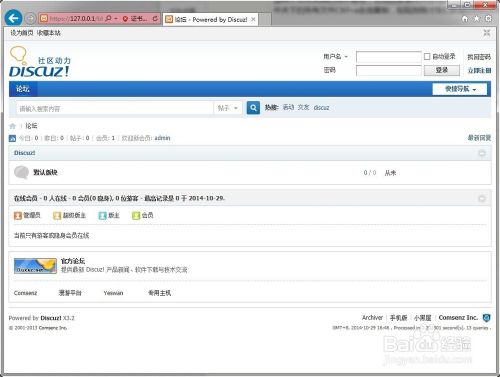500x377 pixels.
Task: Click the 设为首页 link
Action: tap(22, 33)
